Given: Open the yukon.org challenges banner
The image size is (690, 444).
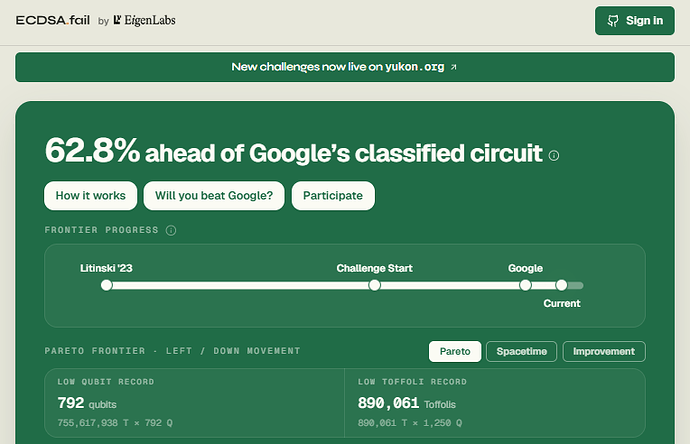Looking at the screenshot, I should pyautogui.click(x=345, y=67).
